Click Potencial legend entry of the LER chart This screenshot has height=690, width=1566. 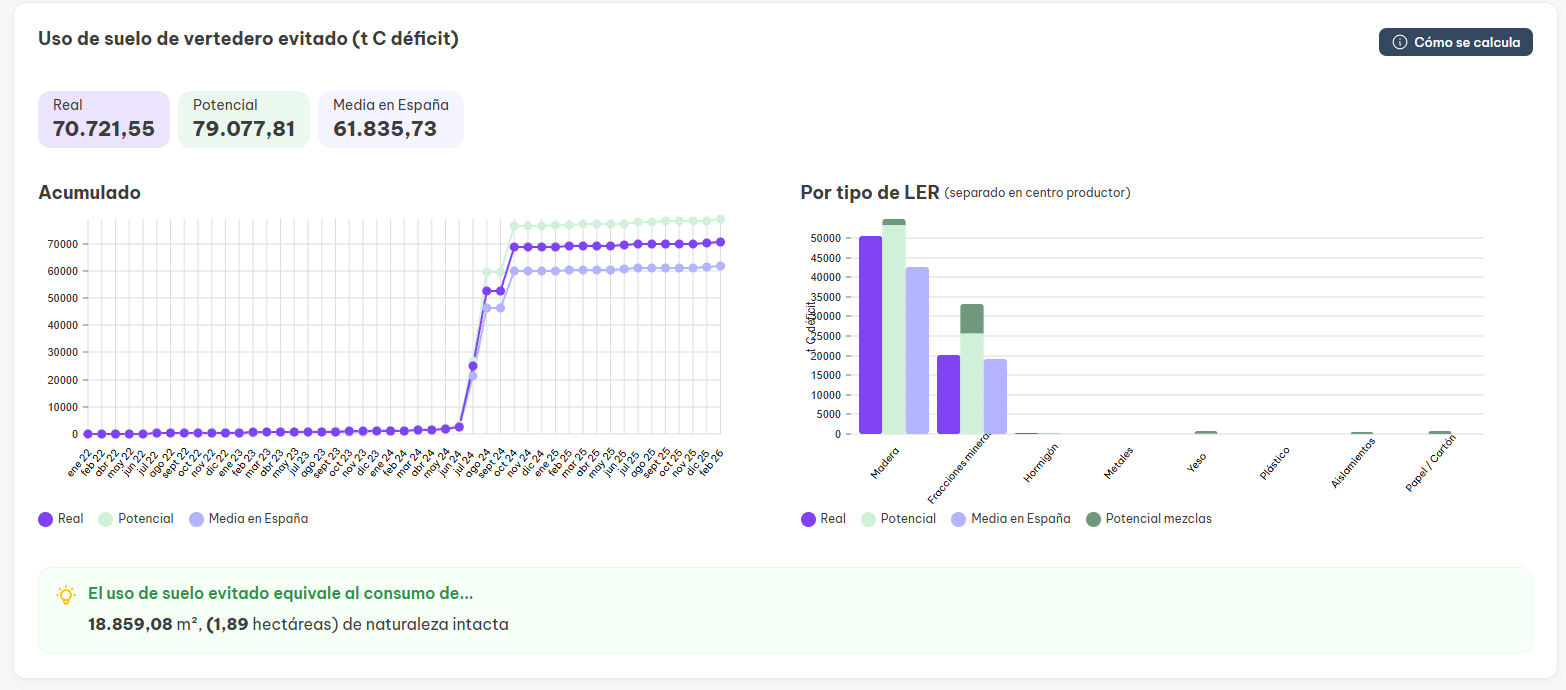(x=898, y=519)
